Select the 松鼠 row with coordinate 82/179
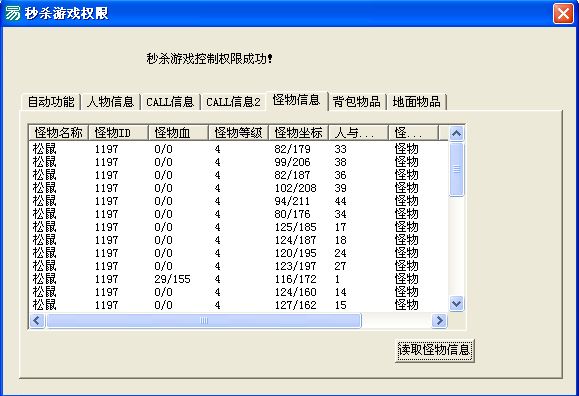 (239, 149)
